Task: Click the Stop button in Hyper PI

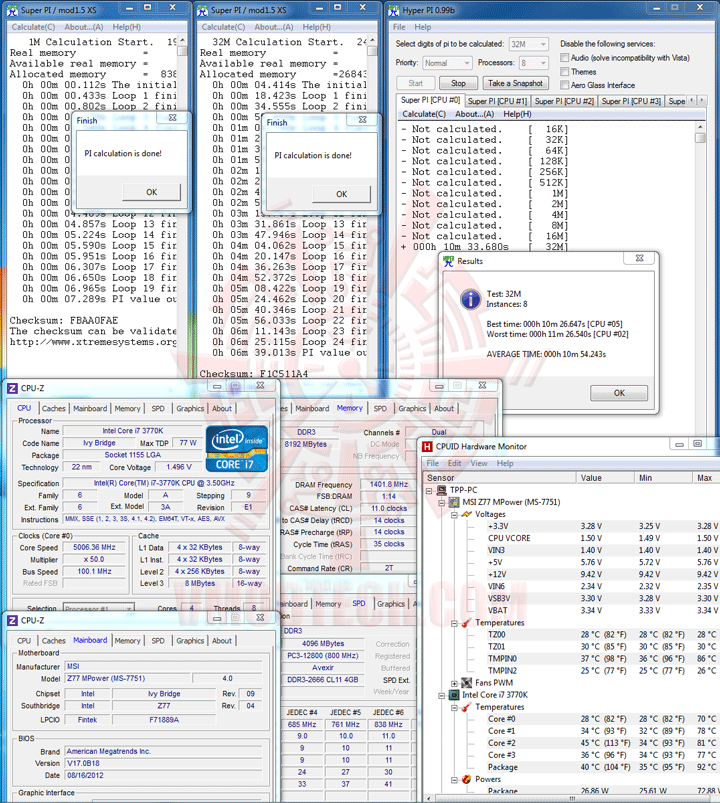Action: [458, 83]
